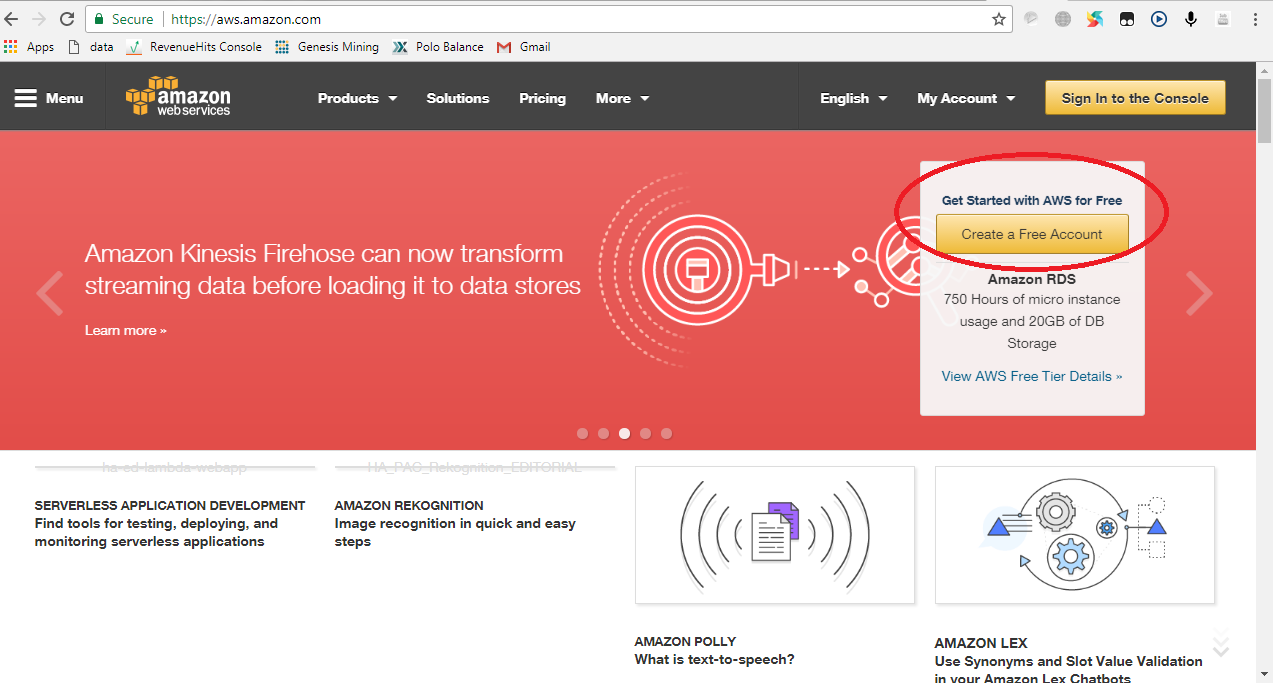Expand the More dropdown in navigation
1280x683 pixels.
[x=622, y=98]
